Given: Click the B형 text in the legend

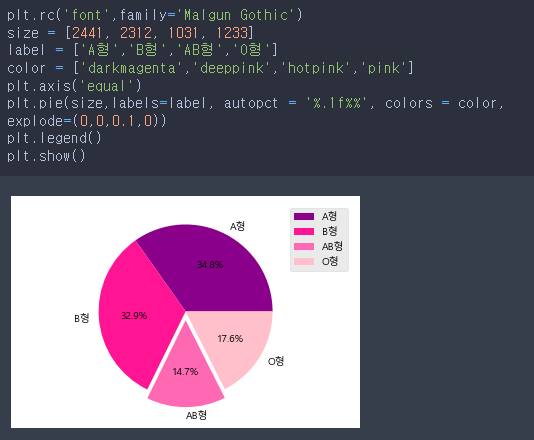Looking at the screenshot, I should (x=329, y=231).
